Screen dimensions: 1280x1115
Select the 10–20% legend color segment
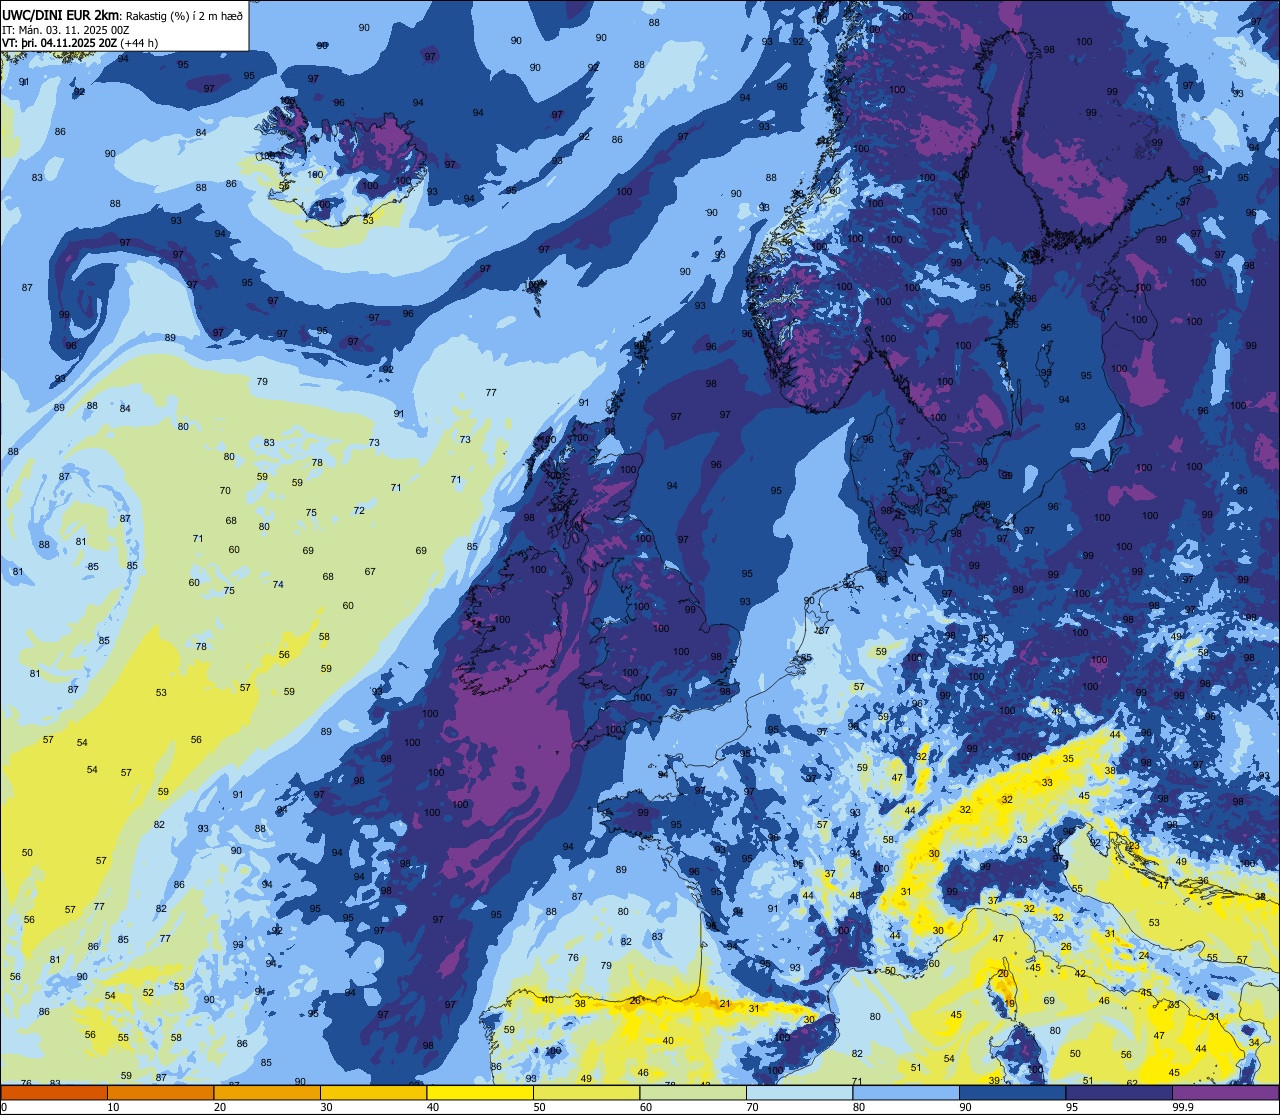tap(160, 1092)
